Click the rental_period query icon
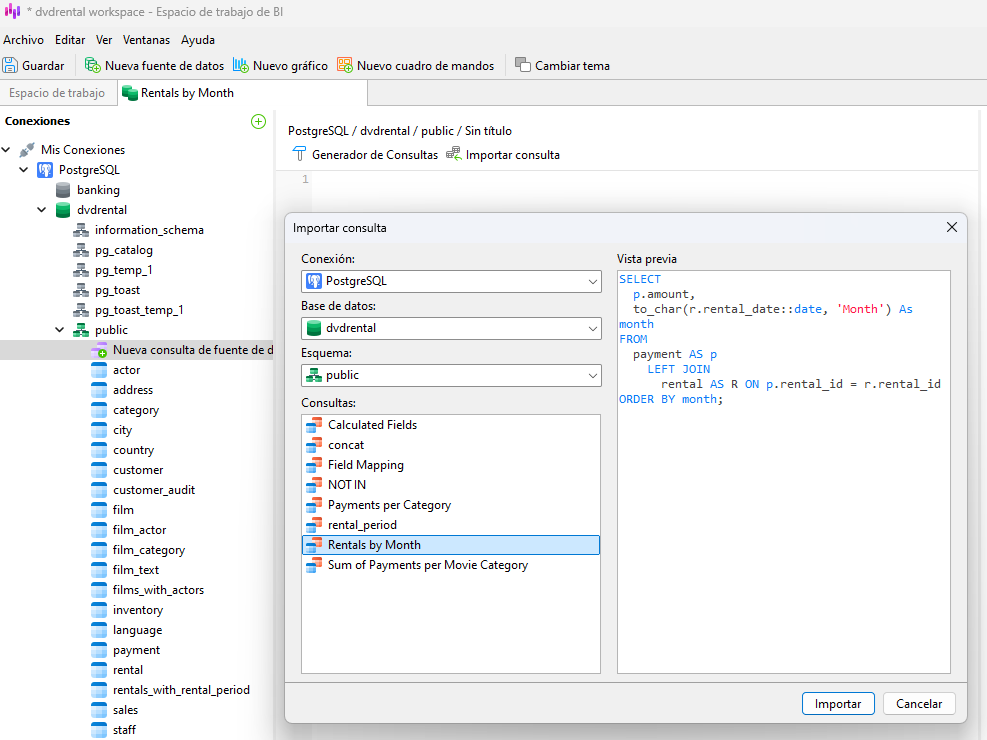The height and width of the screenshot is (740, 987). [314, 525]
